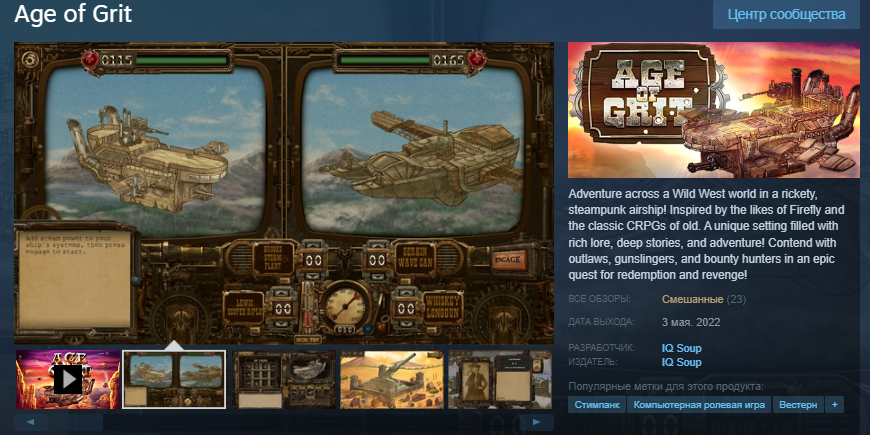Screen dimensions: 870x435
Task: Click the left arrow of thumbnail strip
Action: pyautogui.click(x=29, y=422)
